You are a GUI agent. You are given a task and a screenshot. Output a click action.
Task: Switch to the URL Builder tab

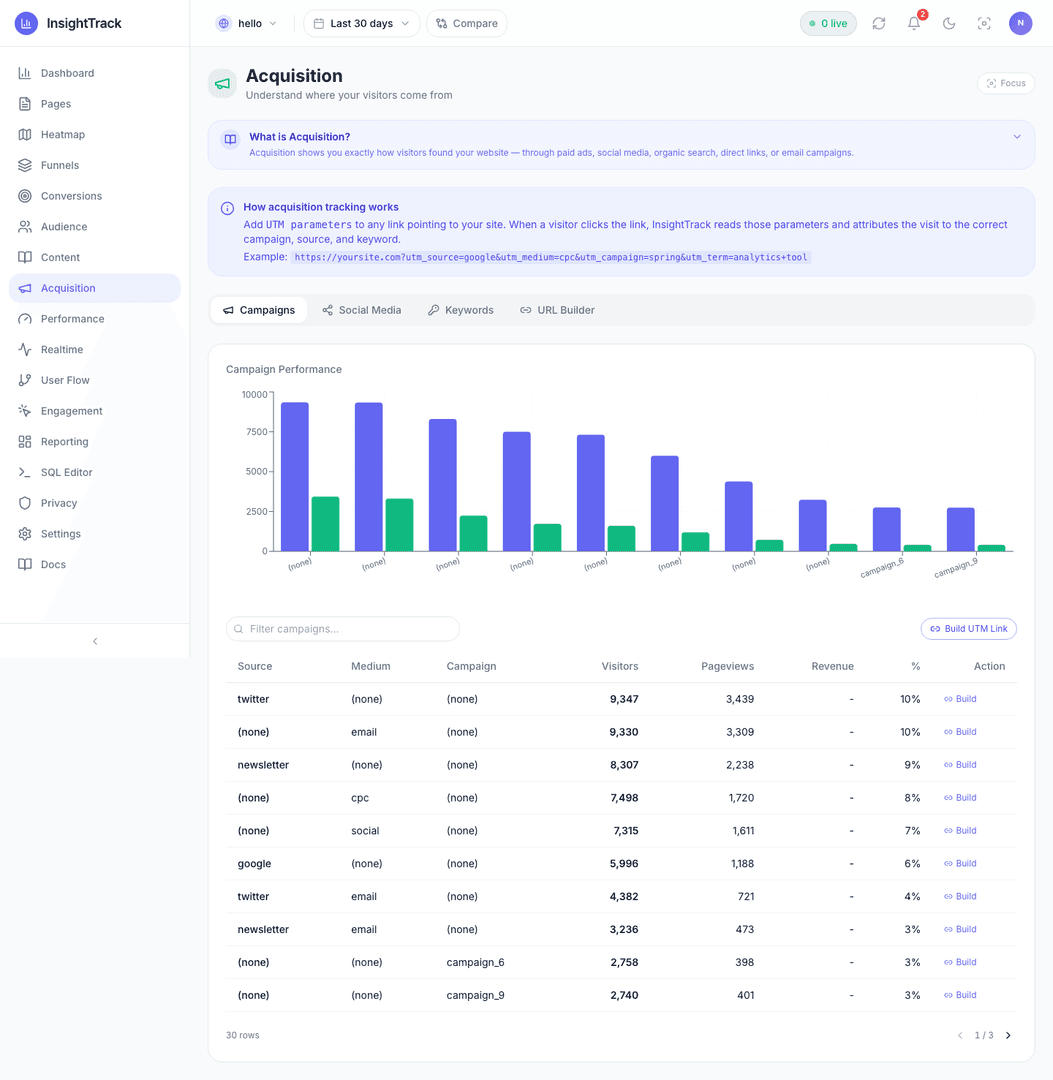[557, 310]
